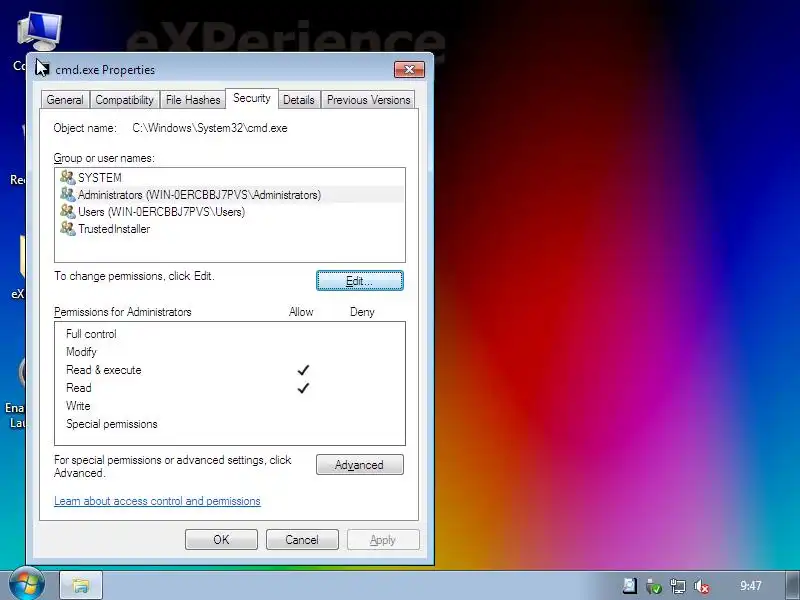Image resolution: width=800 pixels, height=600 pixels.
Task: Open the General tab
Action: coord(65,99)
